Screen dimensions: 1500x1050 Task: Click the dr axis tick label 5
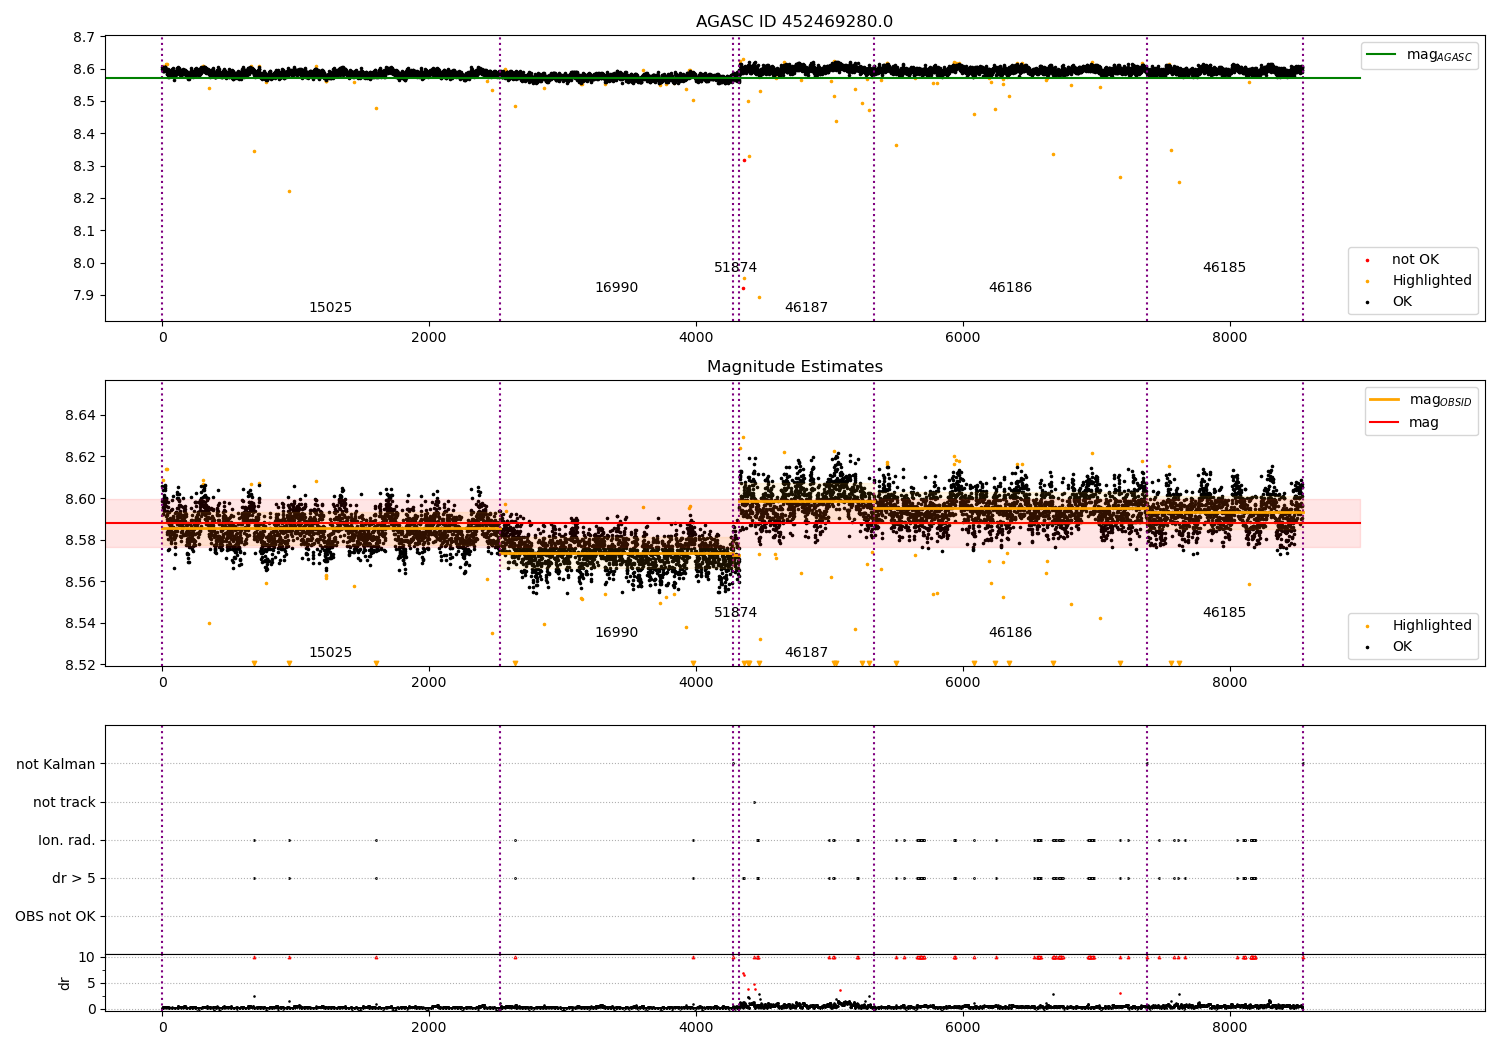[x=92, y=984]
